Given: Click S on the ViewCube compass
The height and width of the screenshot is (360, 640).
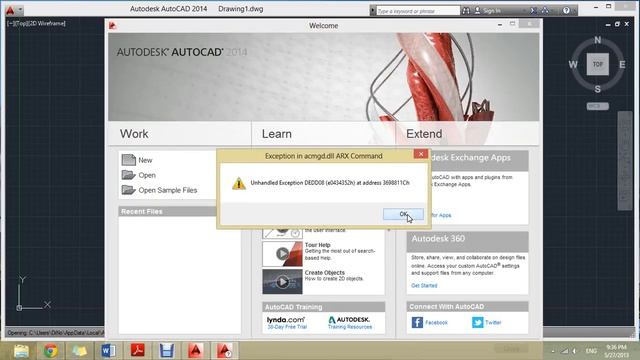Looking at the screenshot, I should (598, 89).
